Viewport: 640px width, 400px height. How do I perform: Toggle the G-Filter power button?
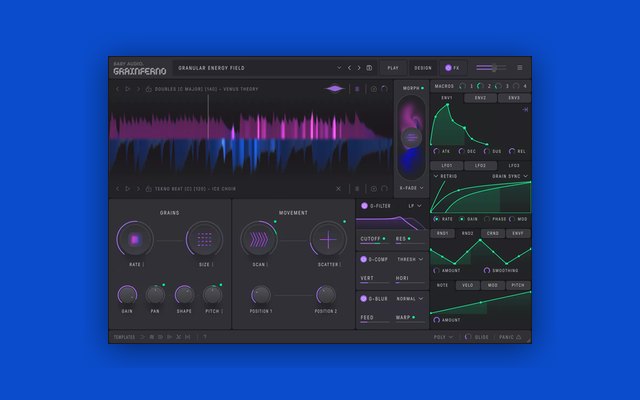click(364, 206)
